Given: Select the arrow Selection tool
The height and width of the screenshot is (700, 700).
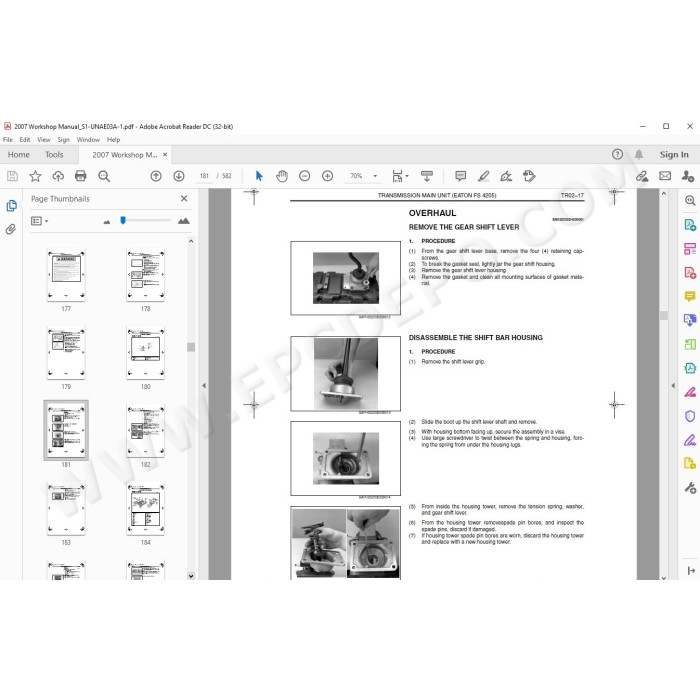Looking at the screenshot, I should point(259,176).
